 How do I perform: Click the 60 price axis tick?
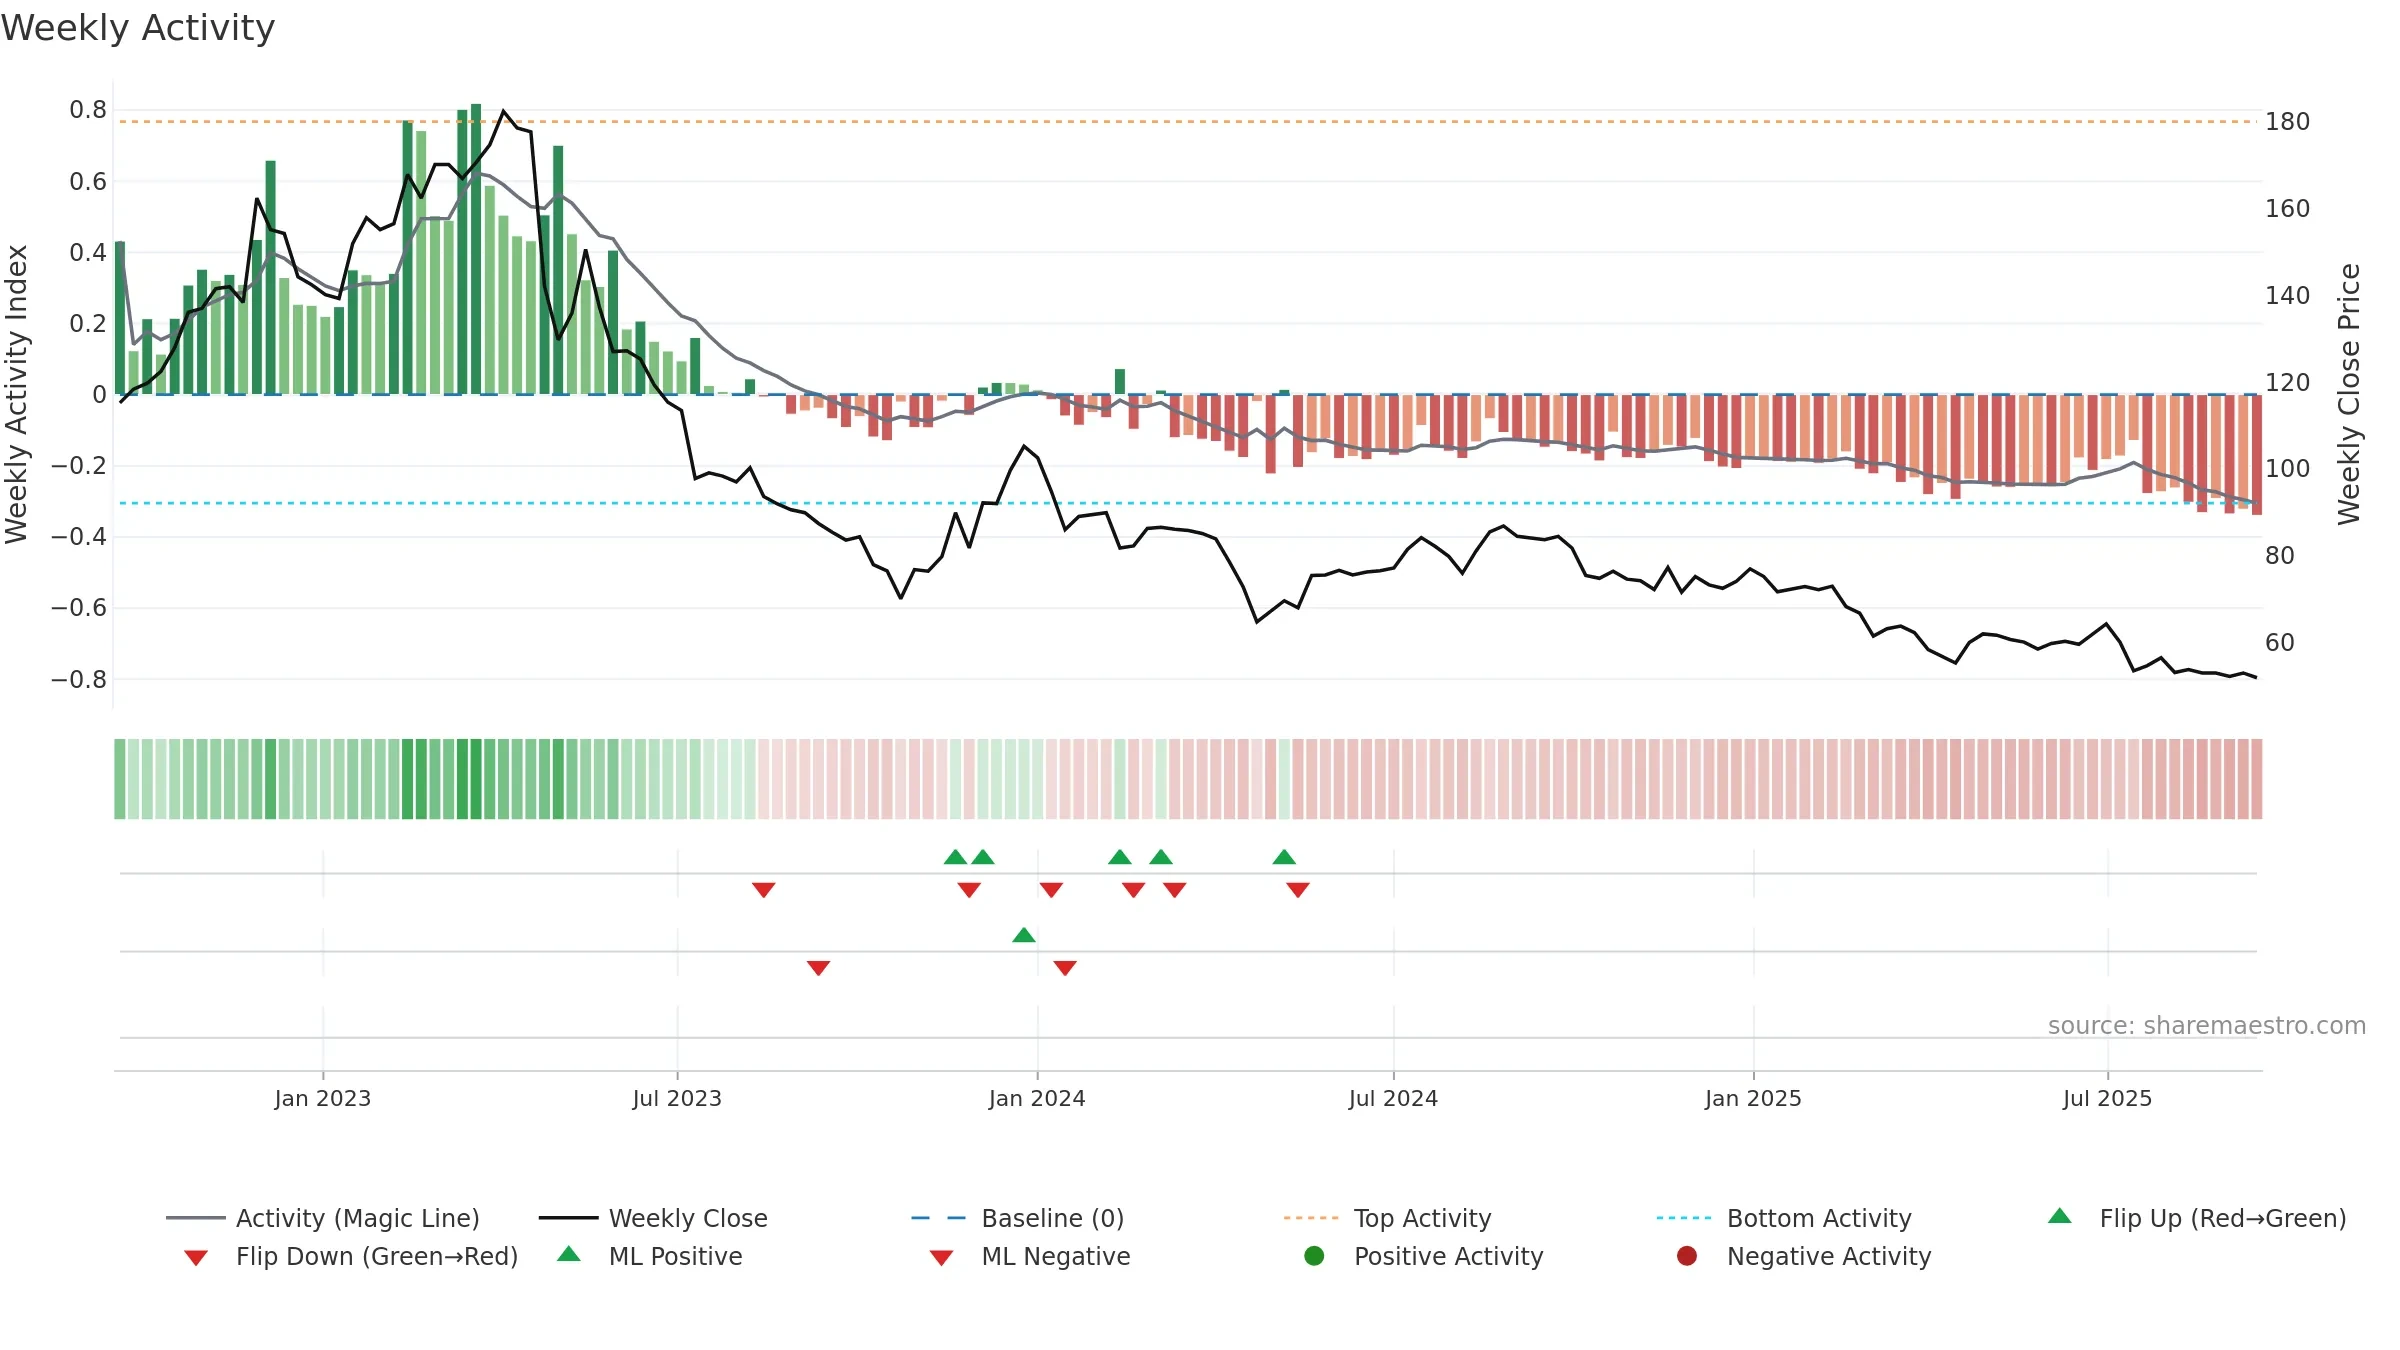click(2280, 643)
